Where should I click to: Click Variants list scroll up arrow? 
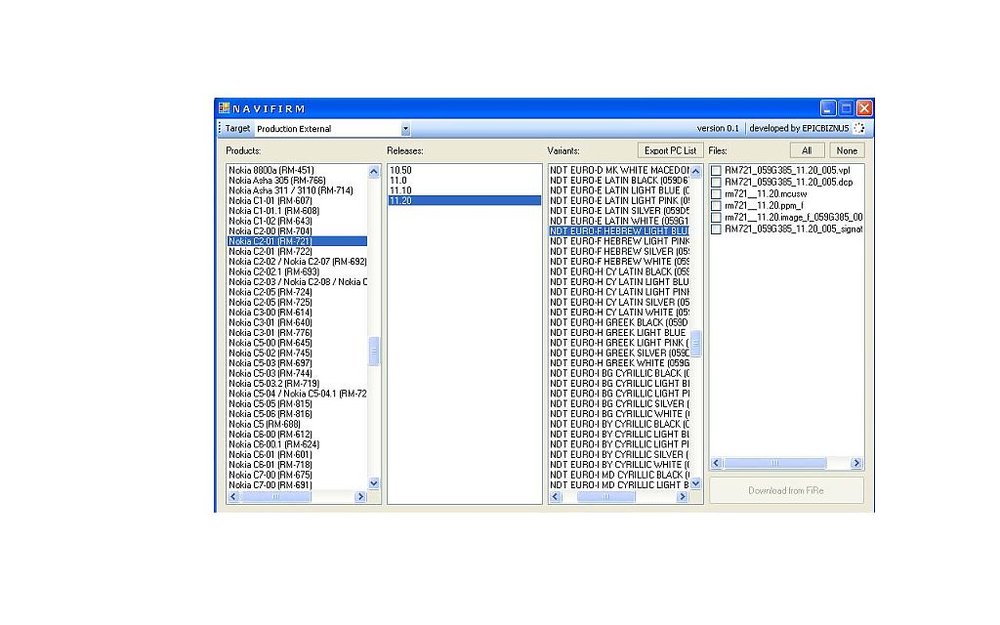coord(696,172)
